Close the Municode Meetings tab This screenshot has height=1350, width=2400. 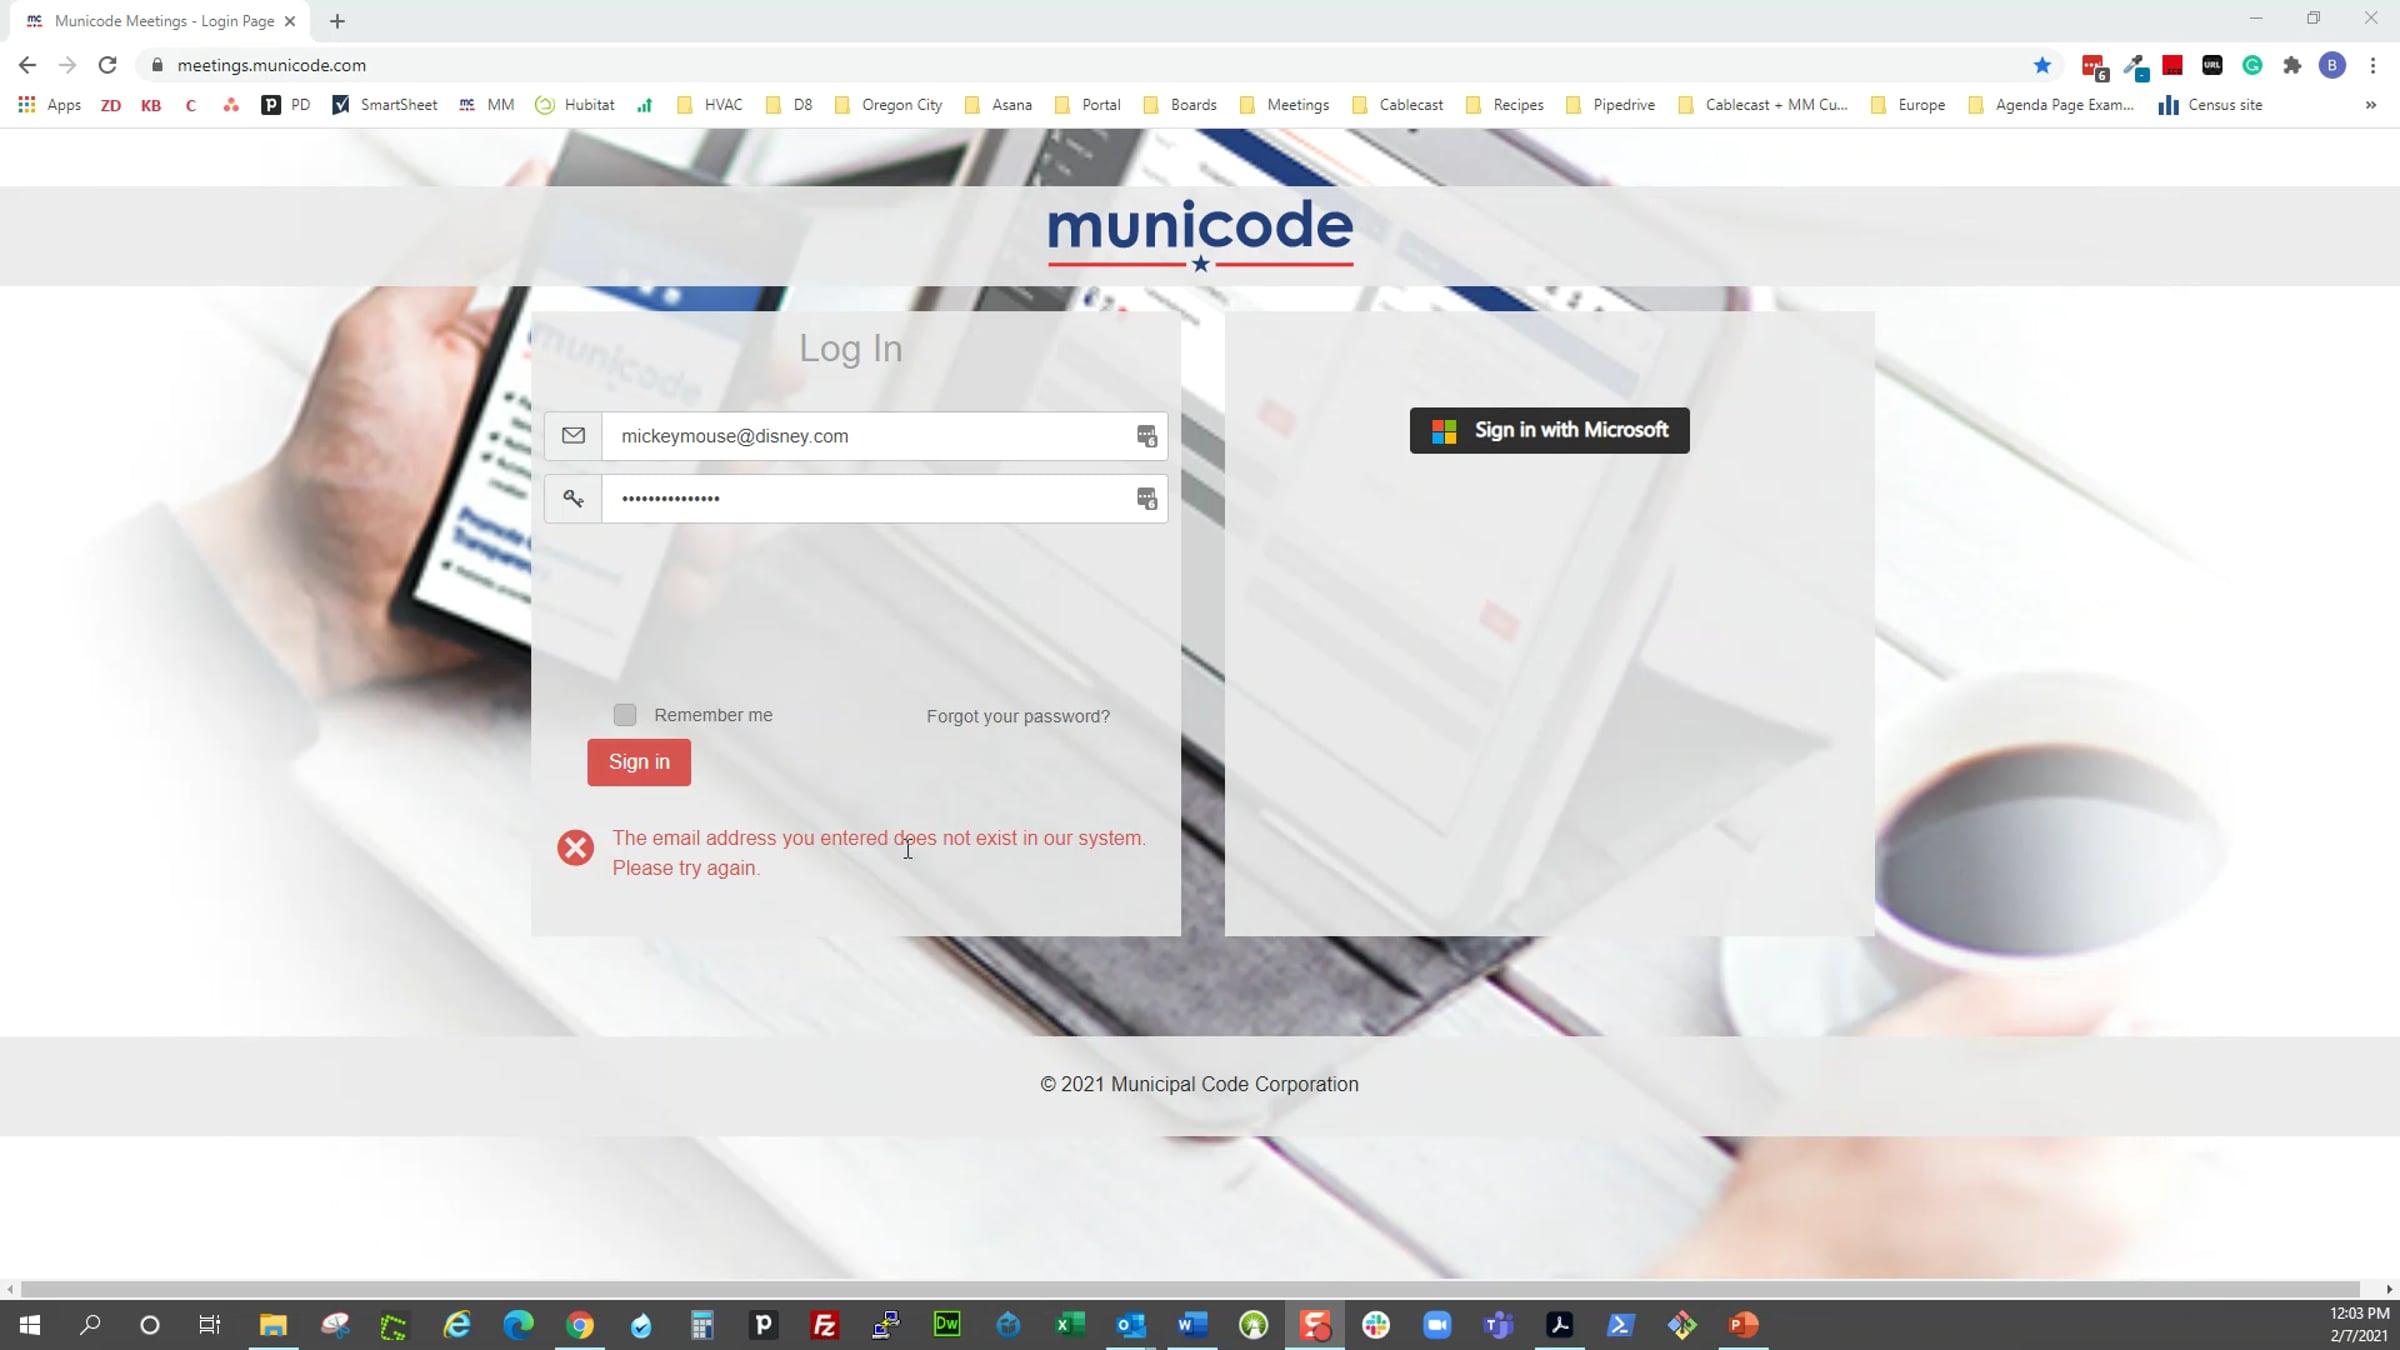pyautogui.click(x=290, y=21)
